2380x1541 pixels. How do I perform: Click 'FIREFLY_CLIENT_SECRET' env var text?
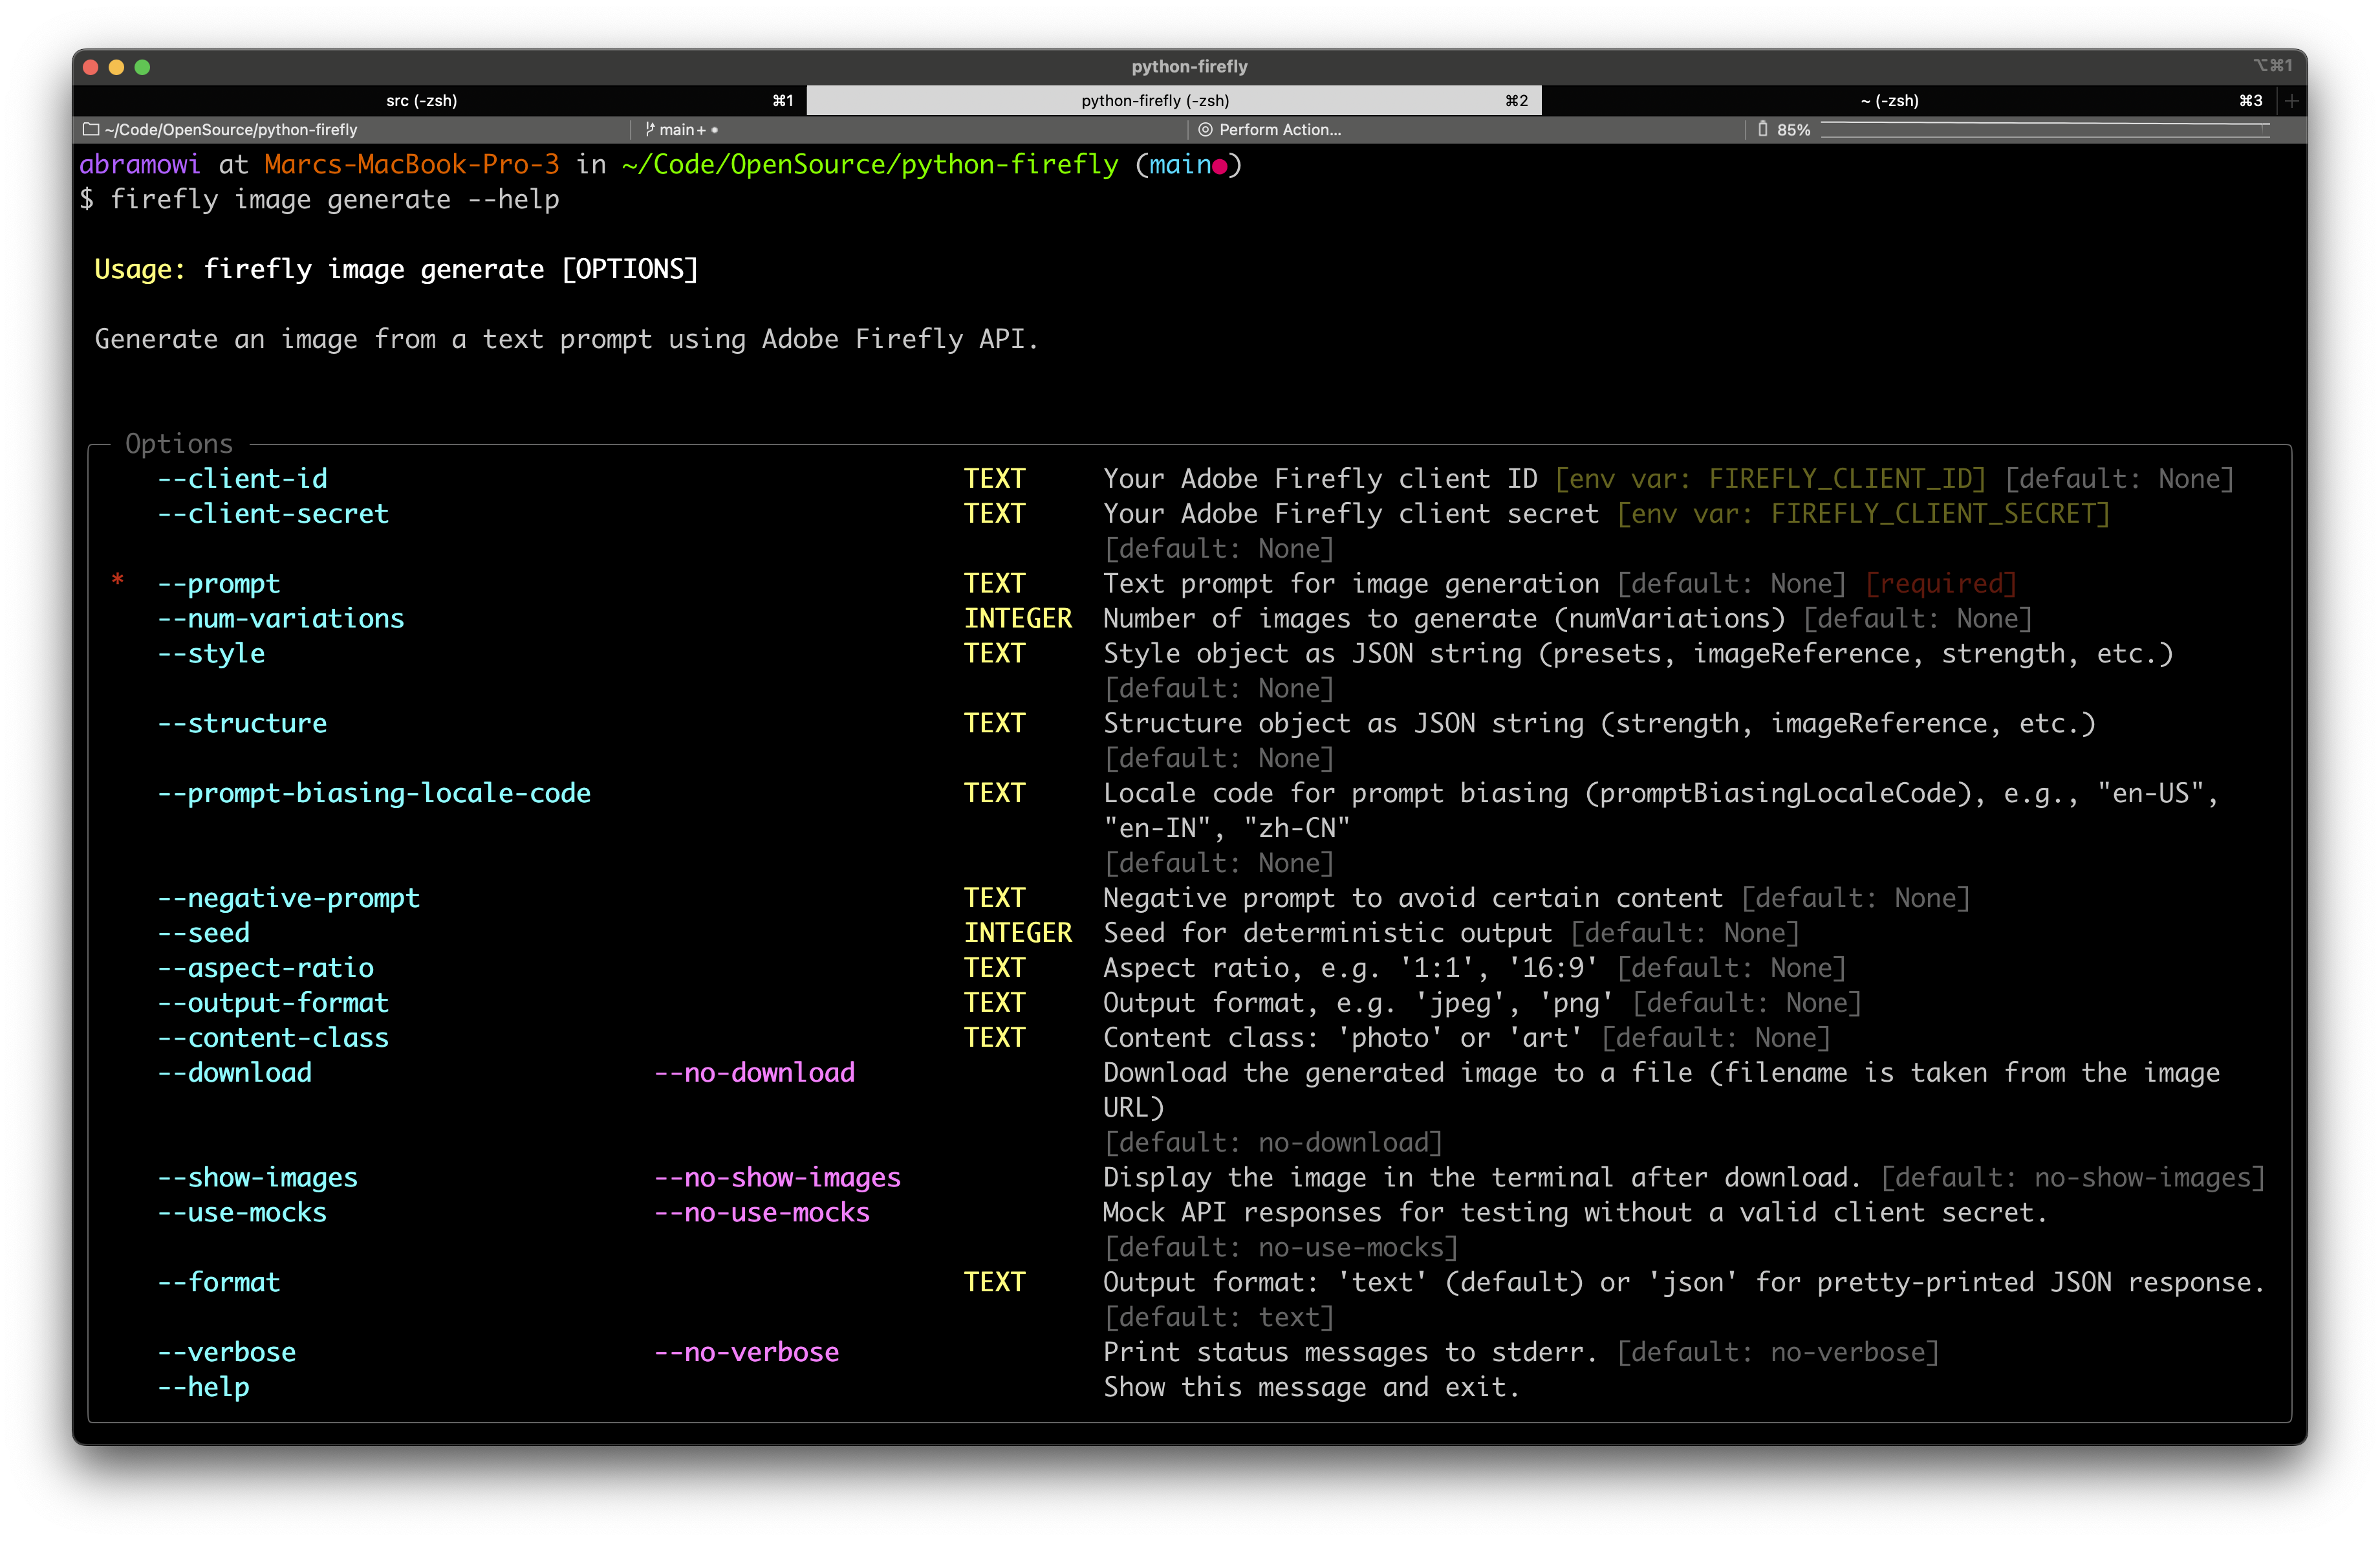click(x=1933, y=514)
